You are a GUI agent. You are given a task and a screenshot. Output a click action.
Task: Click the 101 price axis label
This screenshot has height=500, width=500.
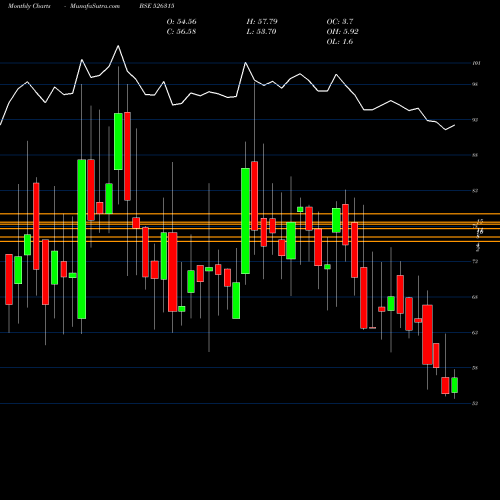click(x=476, y=63)
